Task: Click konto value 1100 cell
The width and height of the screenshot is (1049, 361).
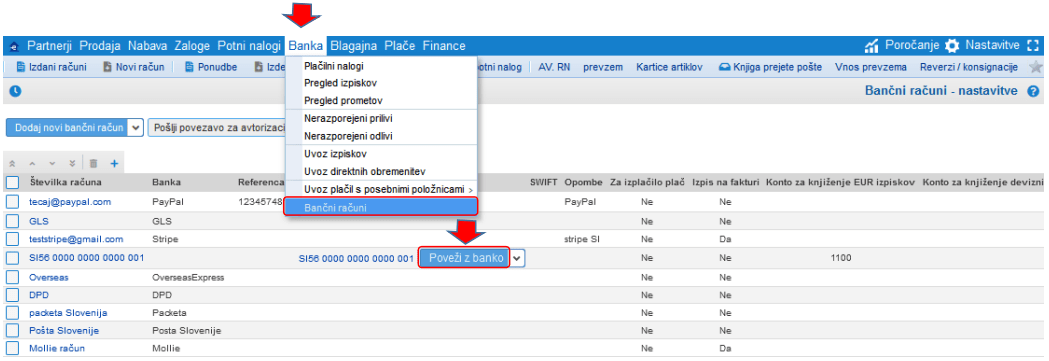Action: 841,258
